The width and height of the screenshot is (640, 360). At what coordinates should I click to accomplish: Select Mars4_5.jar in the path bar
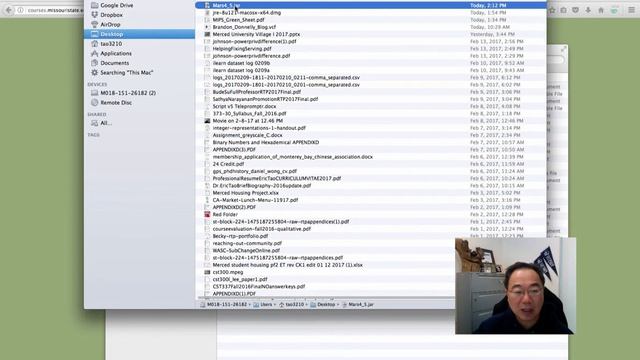point(358,304)
